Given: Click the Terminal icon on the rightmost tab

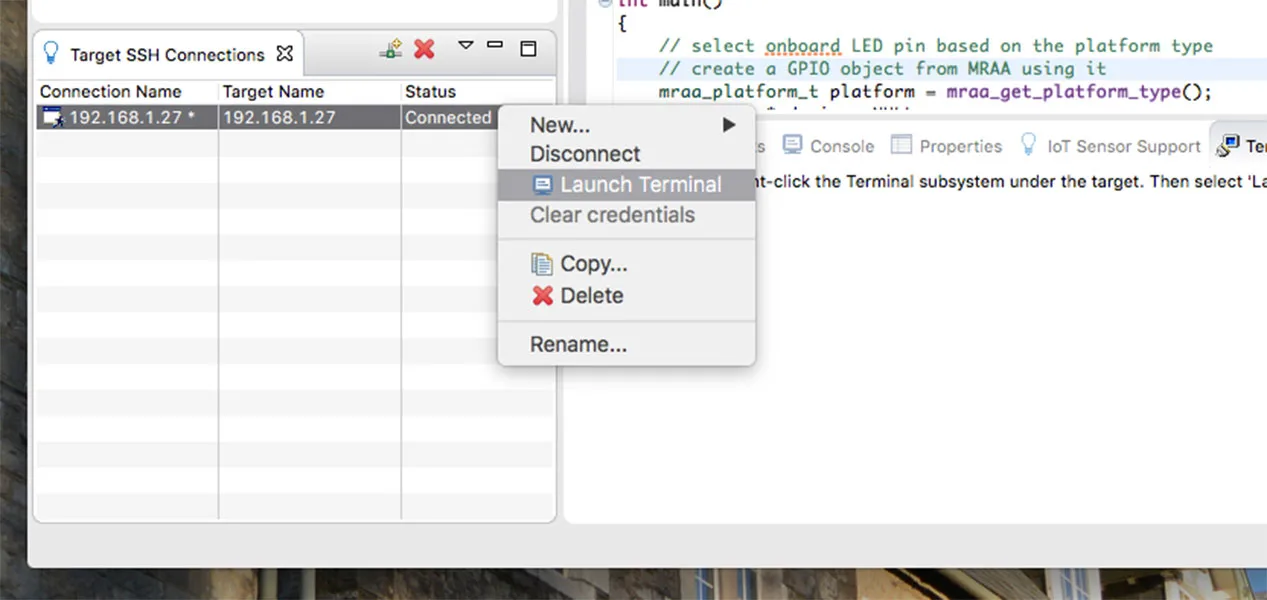Looking at the screenshot, I should point(1224,145).
